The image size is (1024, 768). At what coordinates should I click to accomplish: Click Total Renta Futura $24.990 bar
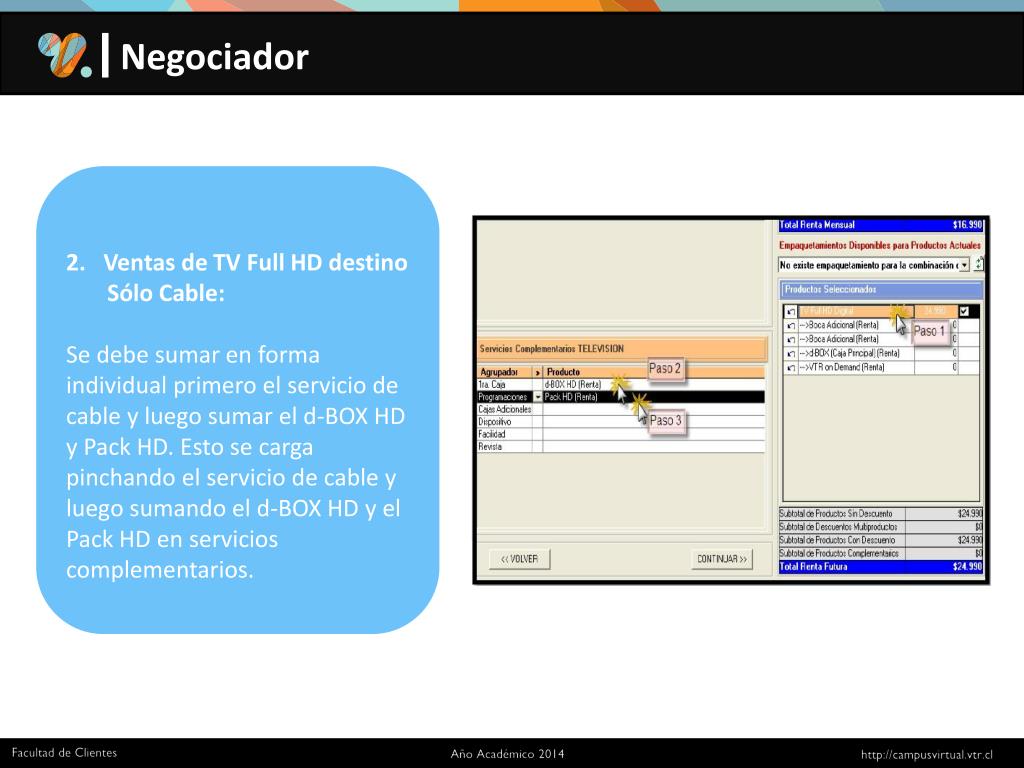880,567
